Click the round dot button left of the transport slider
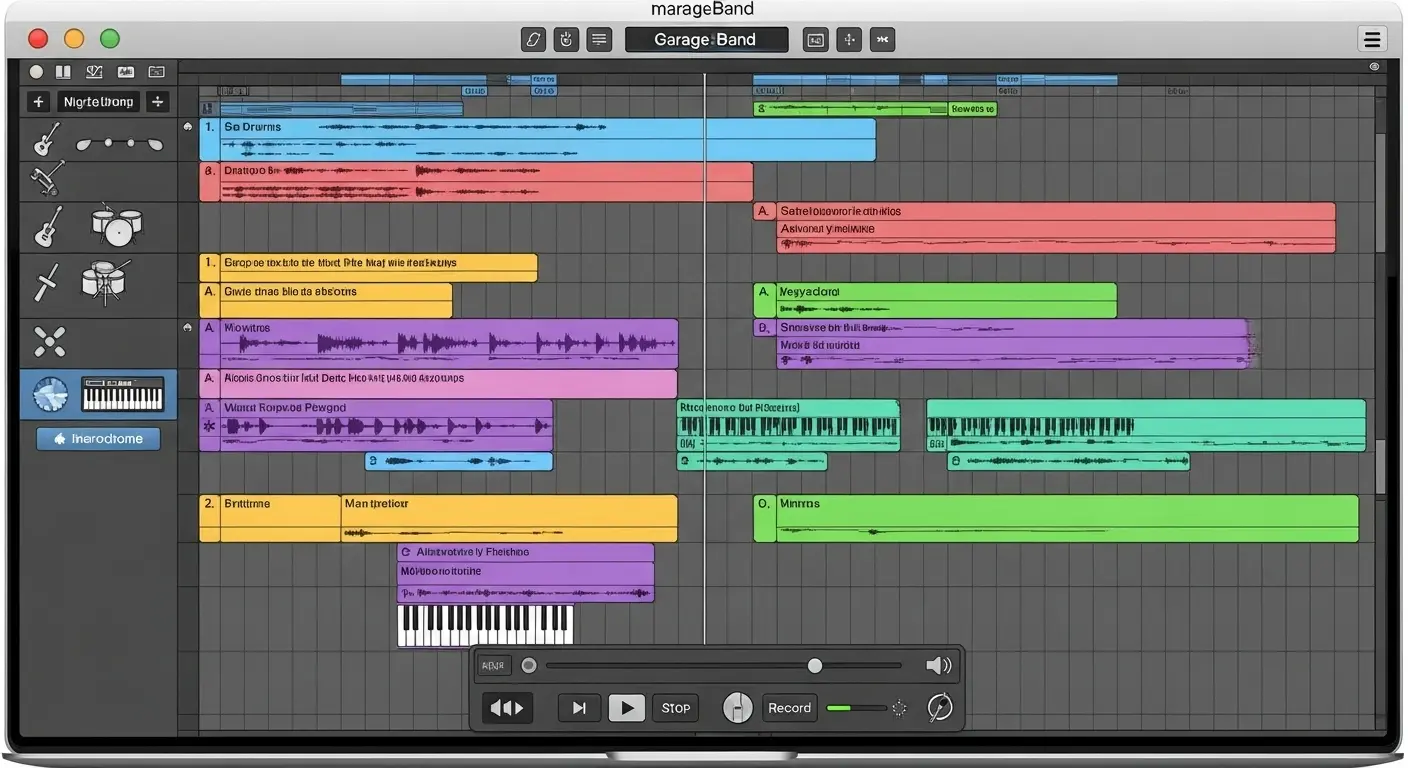1408x768 pixels. coord(529,665)
